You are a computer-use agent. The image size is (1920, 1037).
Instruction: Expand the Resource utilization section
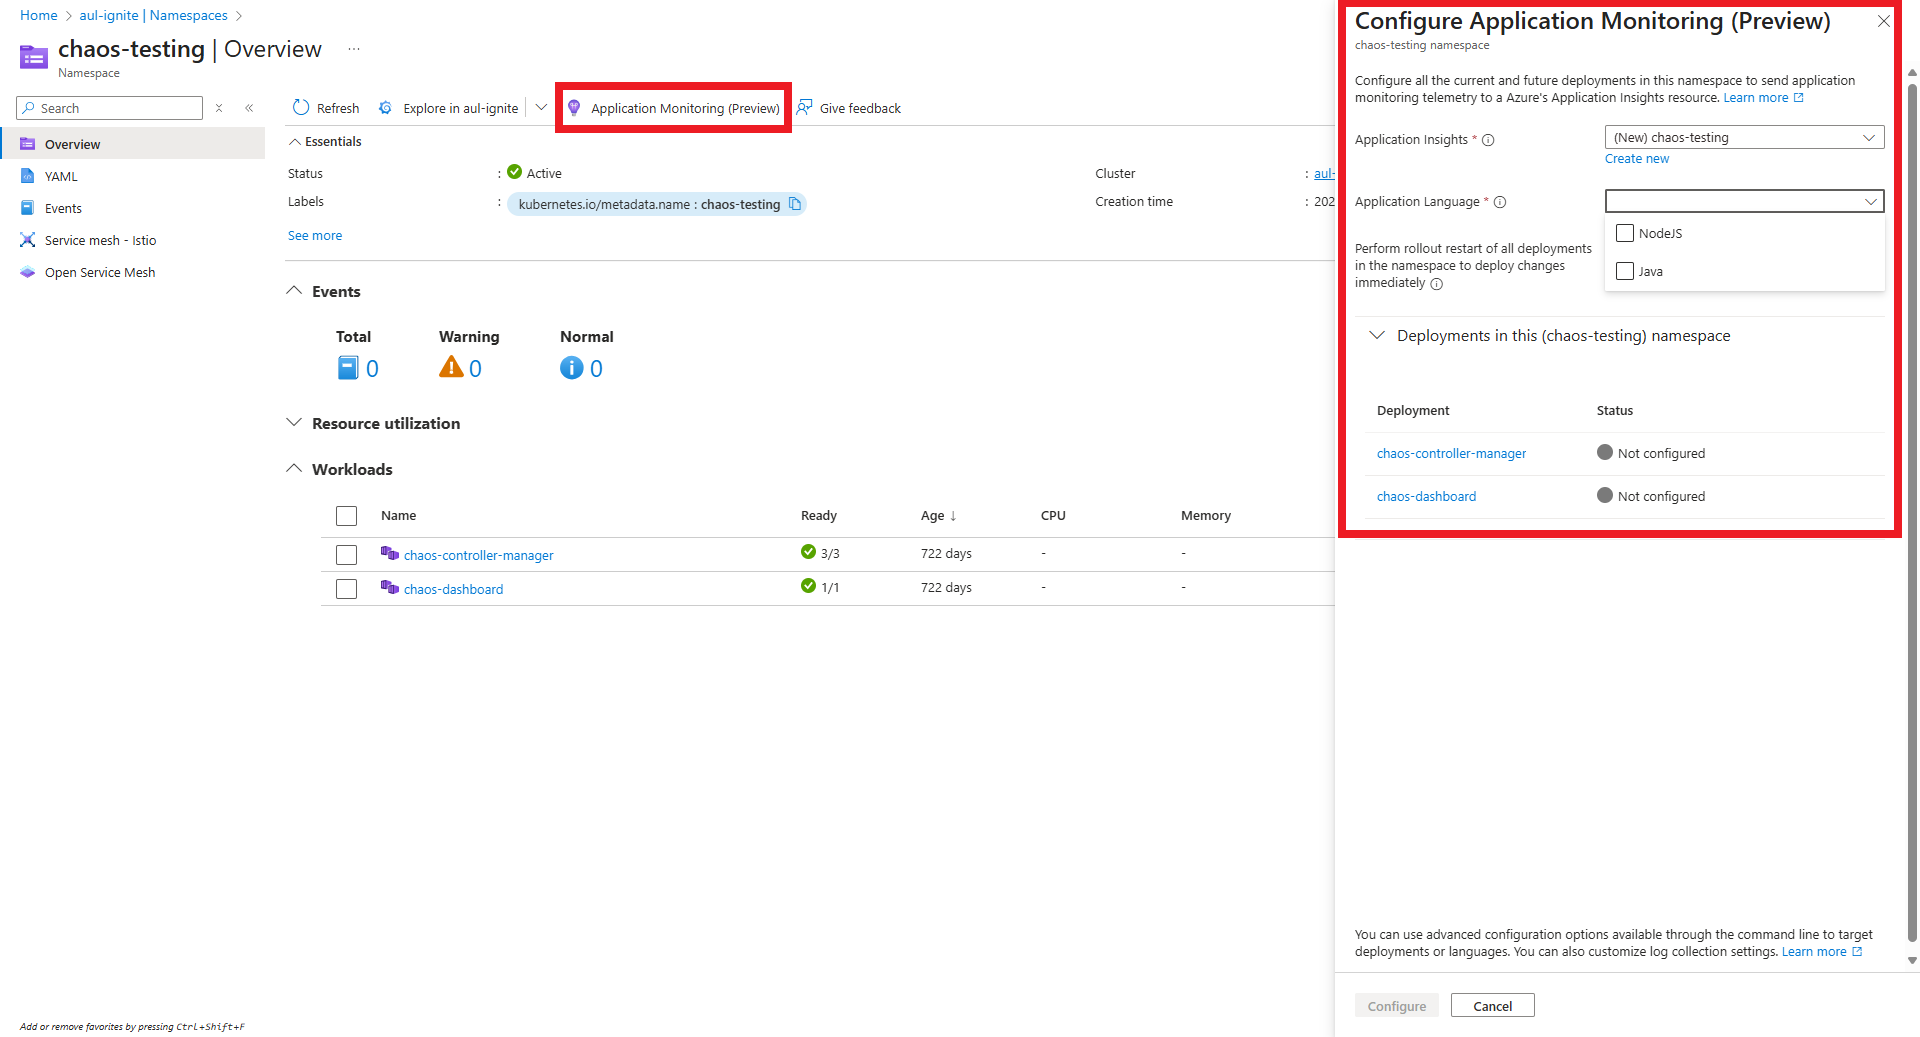294,423
